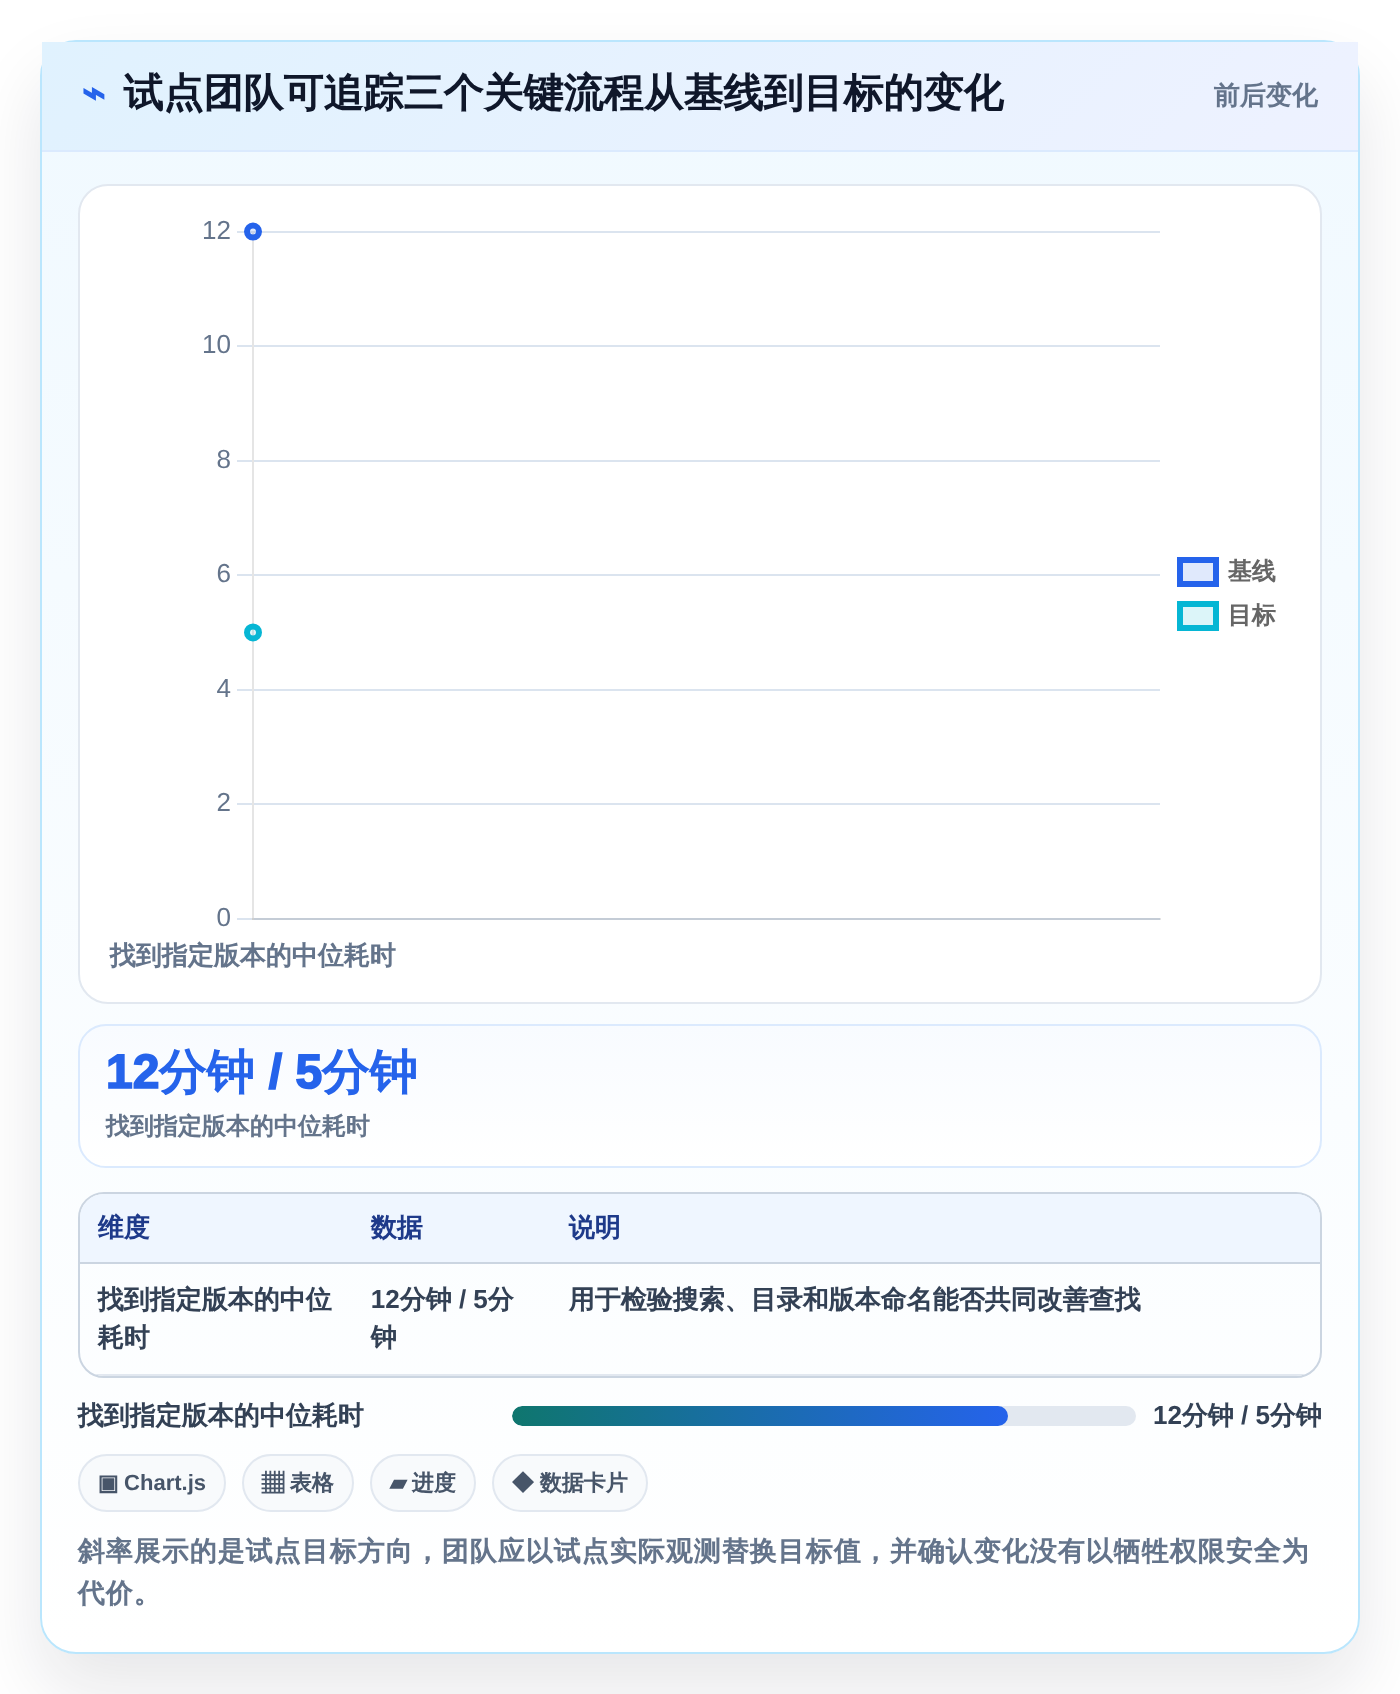Click the progress value 12分钟 / 5分钟 at right
This screenshot has height=1694, width=1400.
click(x=1237, y=1416)
